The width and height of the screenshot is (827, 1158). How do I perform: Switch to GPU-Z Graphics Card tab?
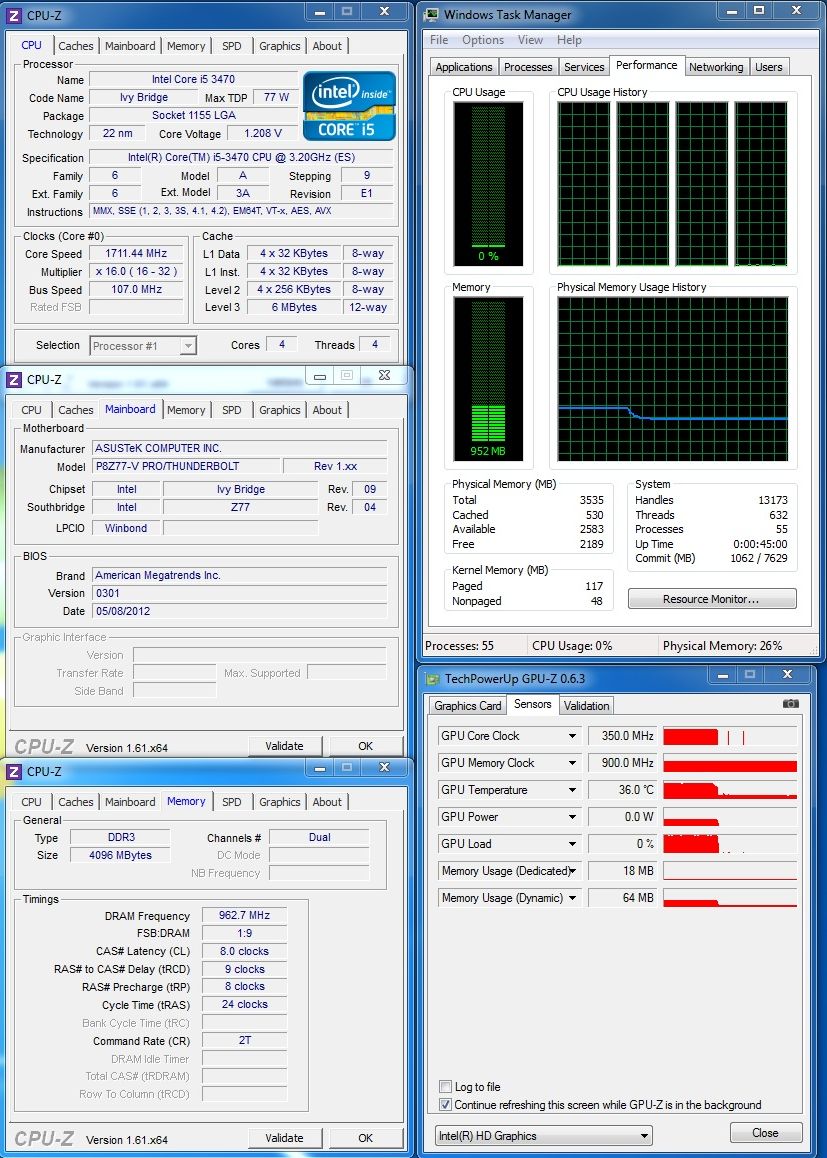point(467,705)
